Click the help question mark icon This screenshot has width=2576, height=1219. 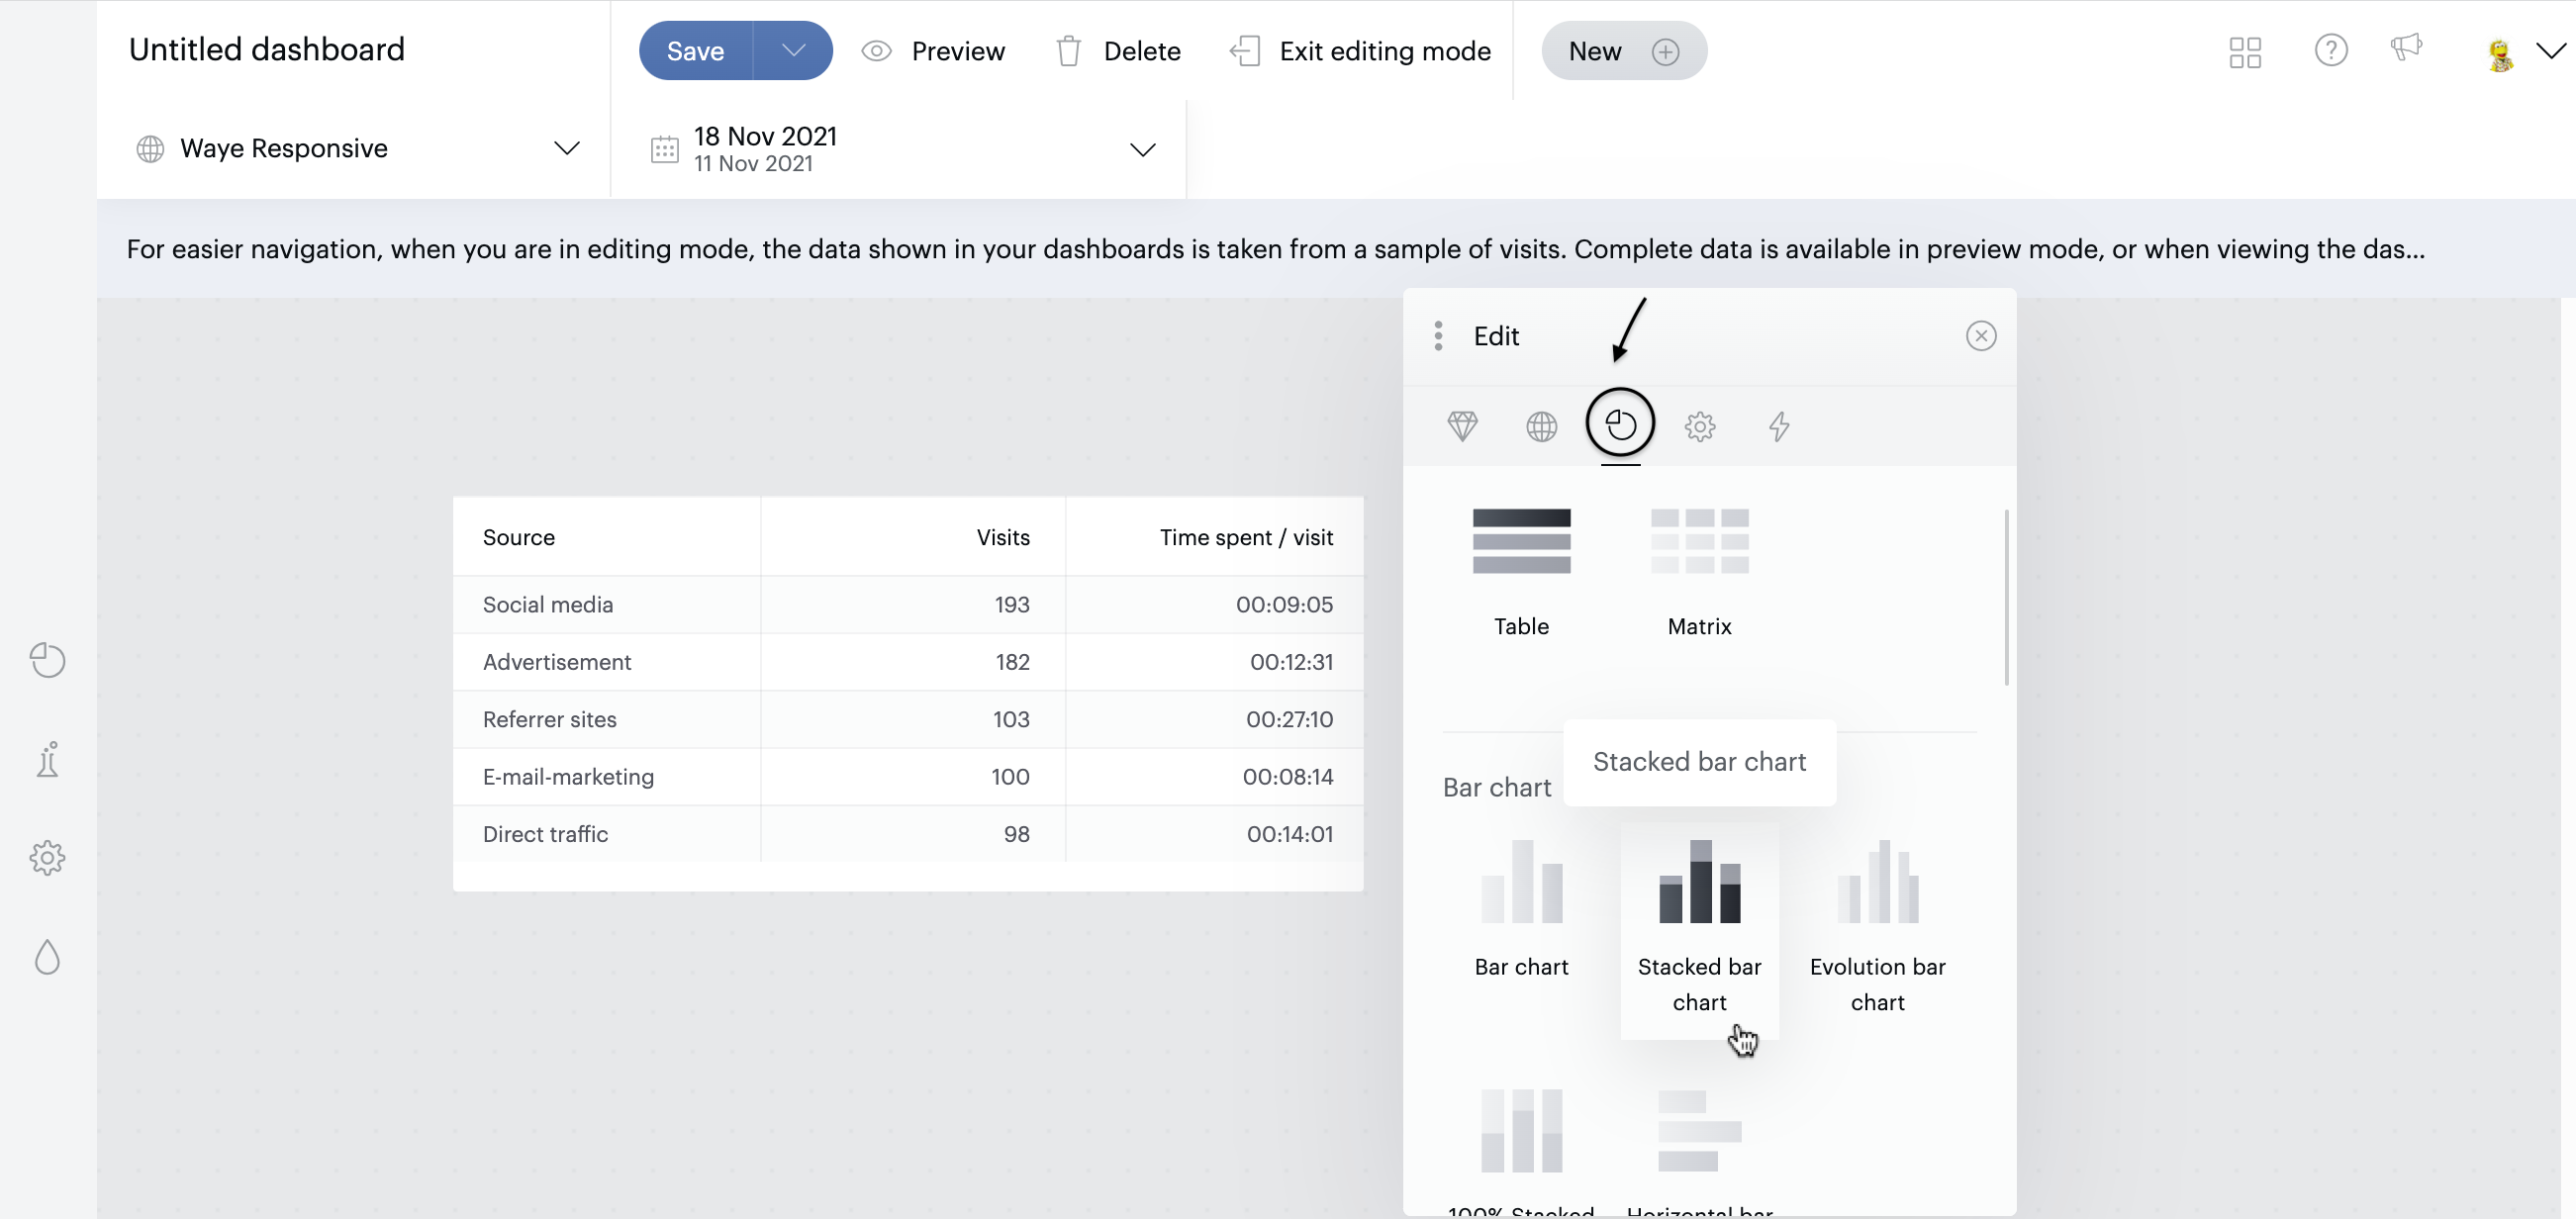click(2330, 50)
